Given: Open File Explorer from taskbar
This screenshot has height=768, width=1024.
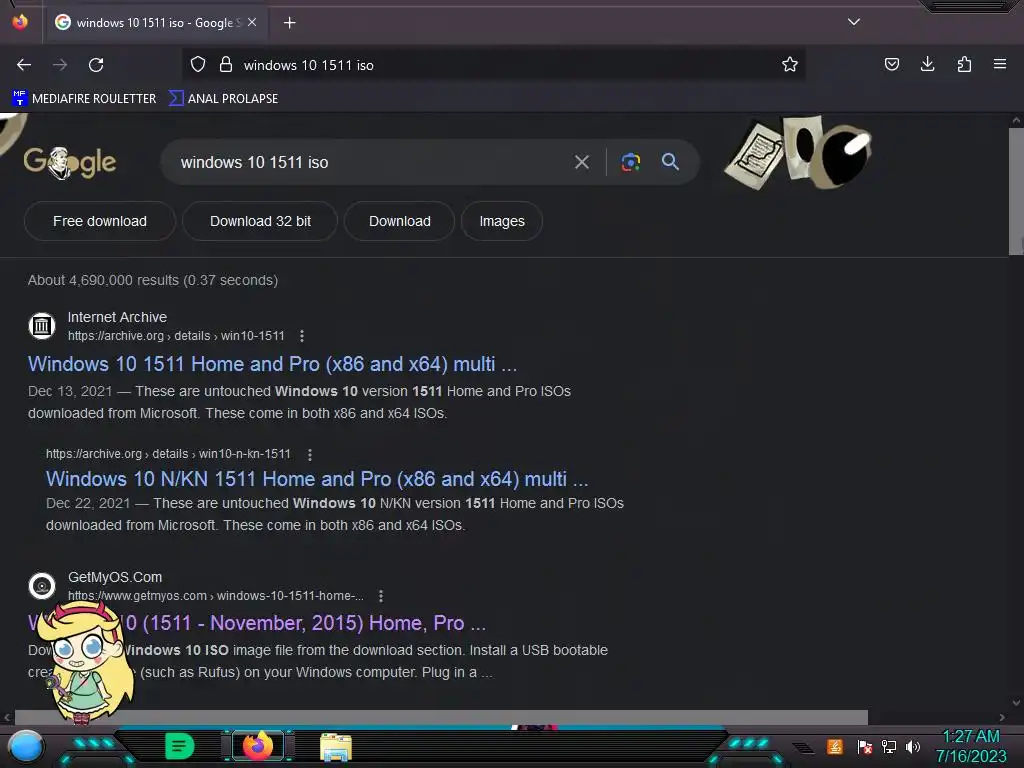Looking at the screenshot, I should pos(336,746).
